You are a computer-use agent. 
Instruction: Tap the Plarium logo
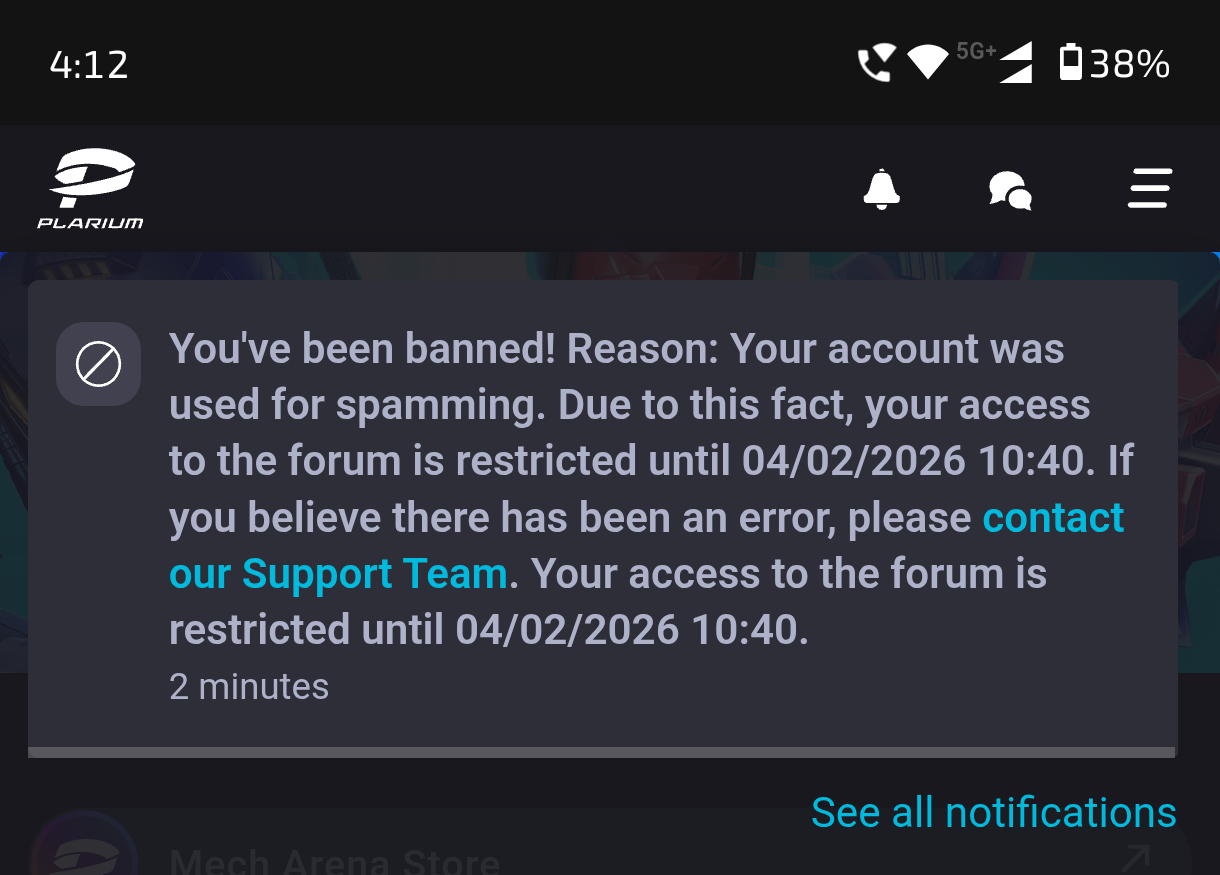(x=90, y=188)
